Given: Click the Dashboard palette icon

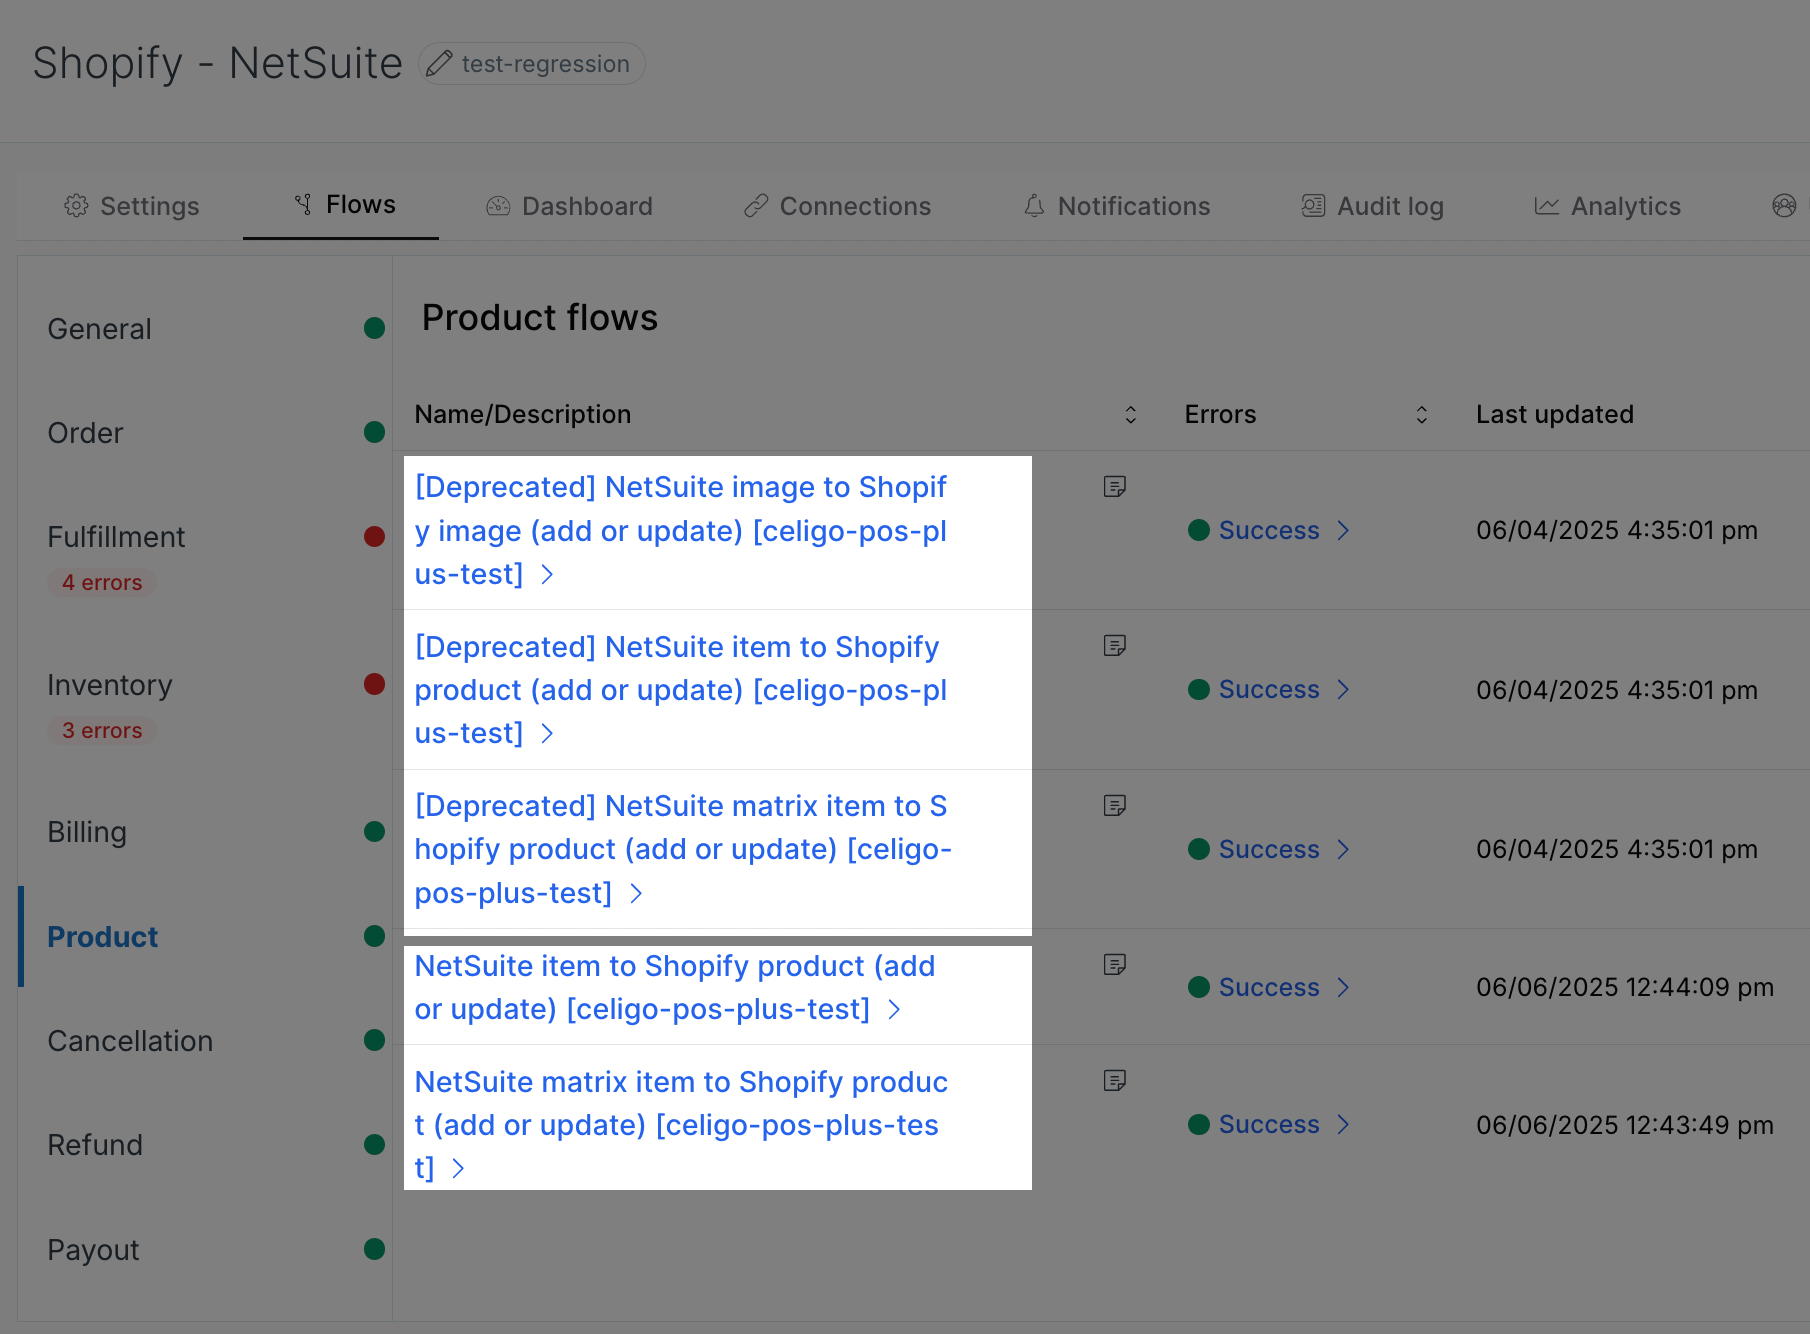Looking at the screenshot, I should [x=497, y=205].
